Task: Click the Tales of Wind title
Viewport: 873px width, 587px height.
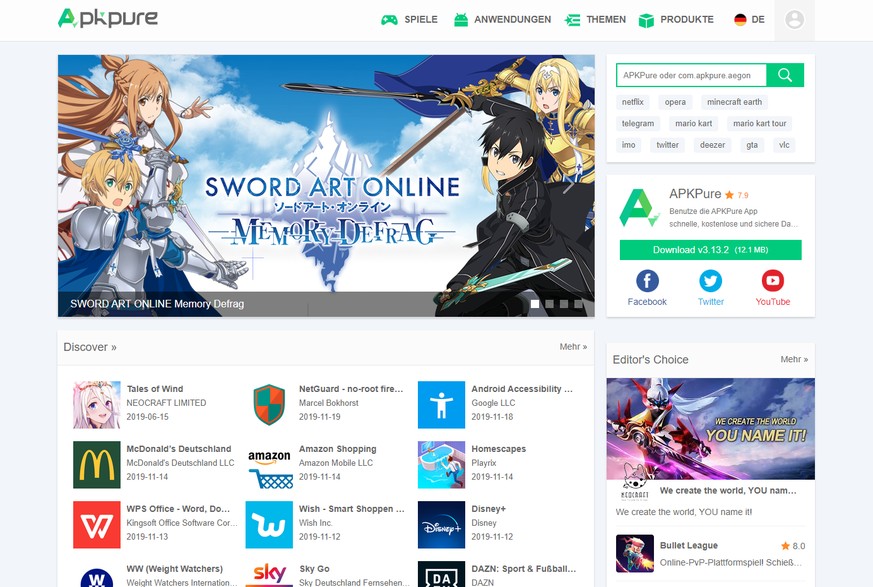Action: (155, 389)
